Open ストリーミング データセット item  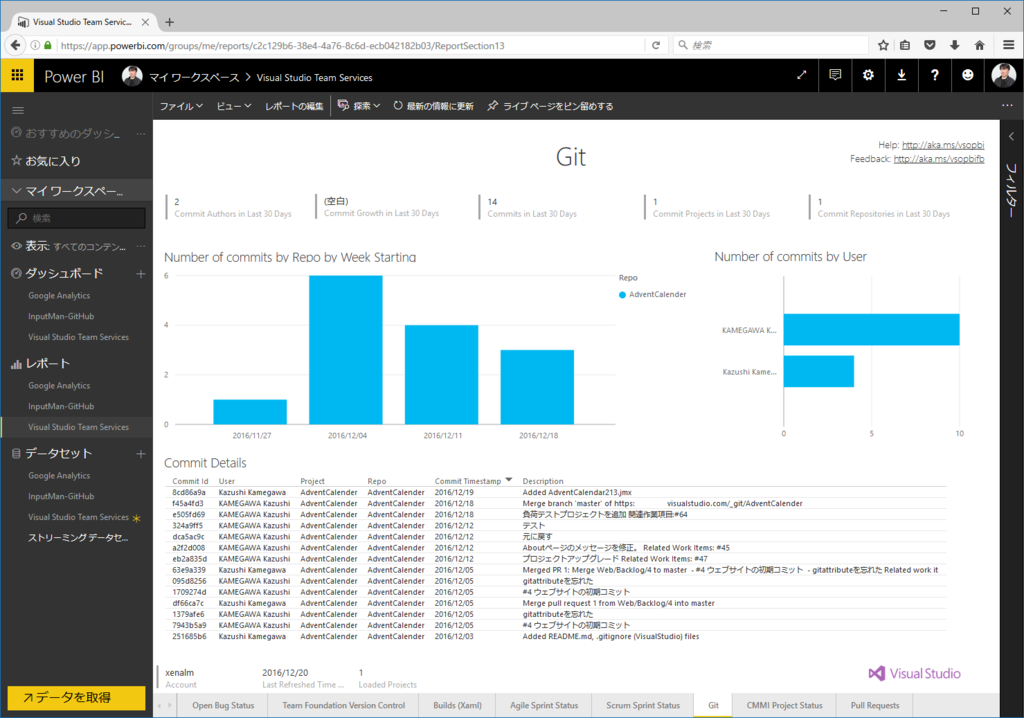click(78, 538)
